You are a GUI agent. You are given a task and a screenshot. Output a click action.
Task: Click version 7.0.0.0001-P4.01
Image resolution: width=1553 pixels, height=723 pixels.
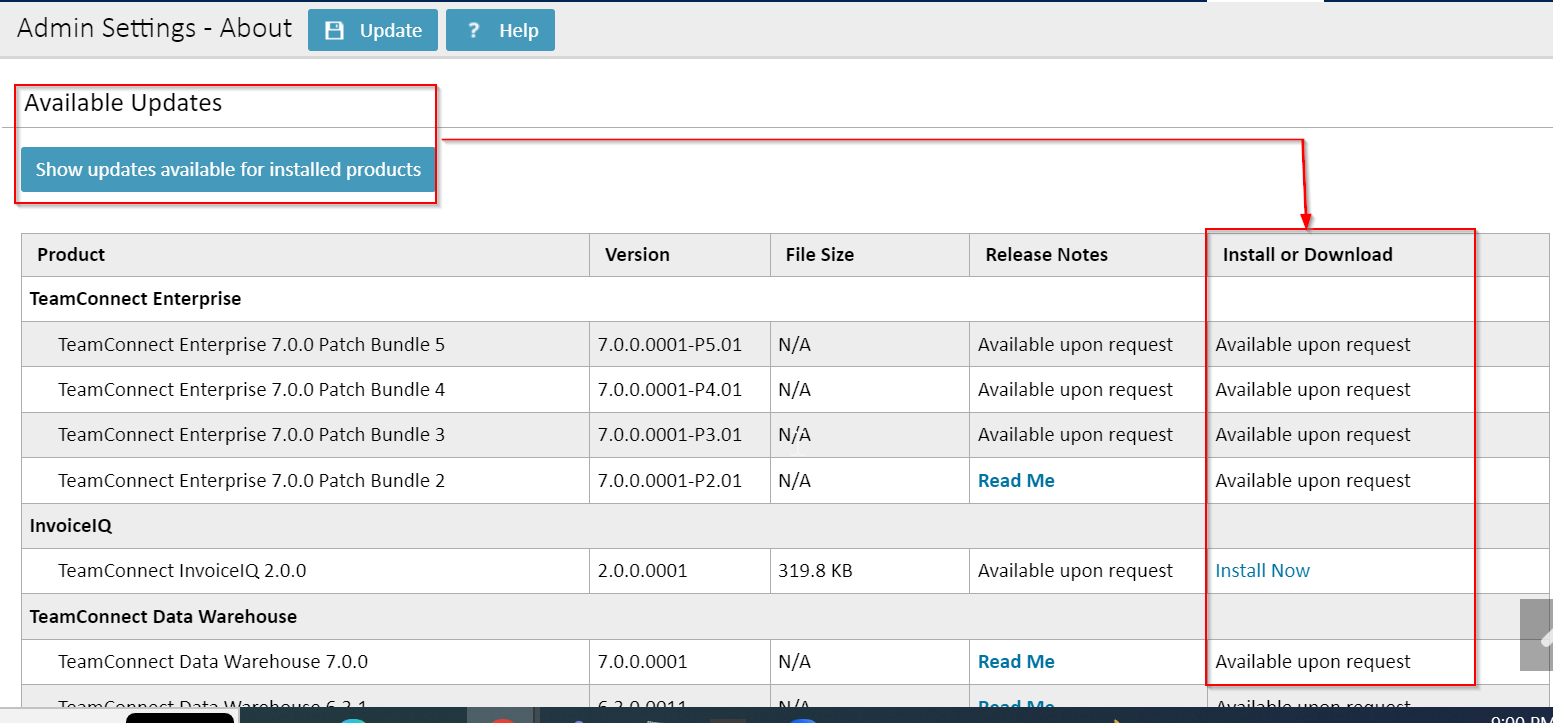670,390
